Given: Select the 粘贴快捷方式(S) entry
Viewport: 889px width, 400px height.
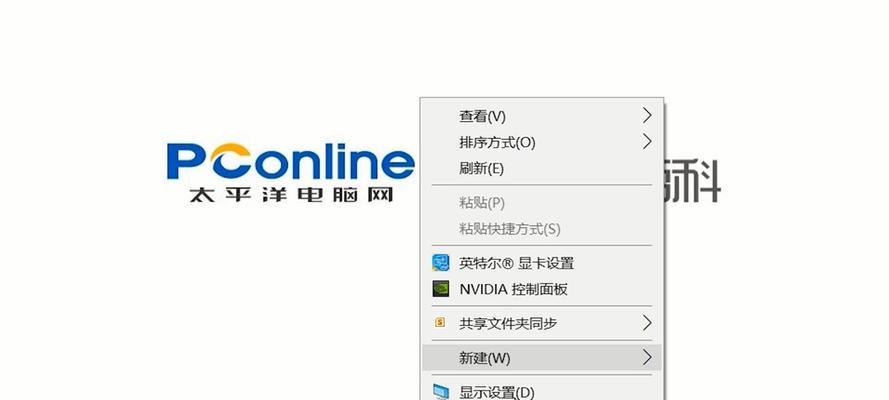Looking at the screenshot, I should (541, 229).
